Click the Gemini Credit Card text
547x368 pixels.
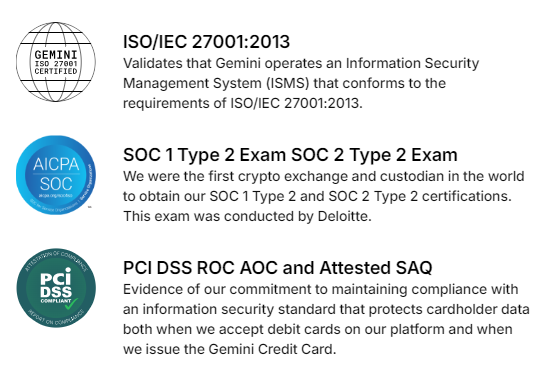[x=271, y=349]
